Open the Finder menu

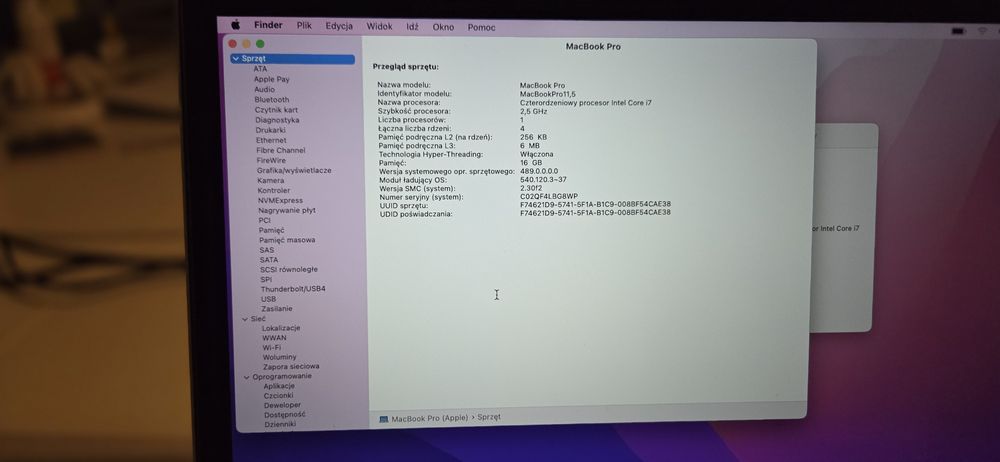coord(268,26)
